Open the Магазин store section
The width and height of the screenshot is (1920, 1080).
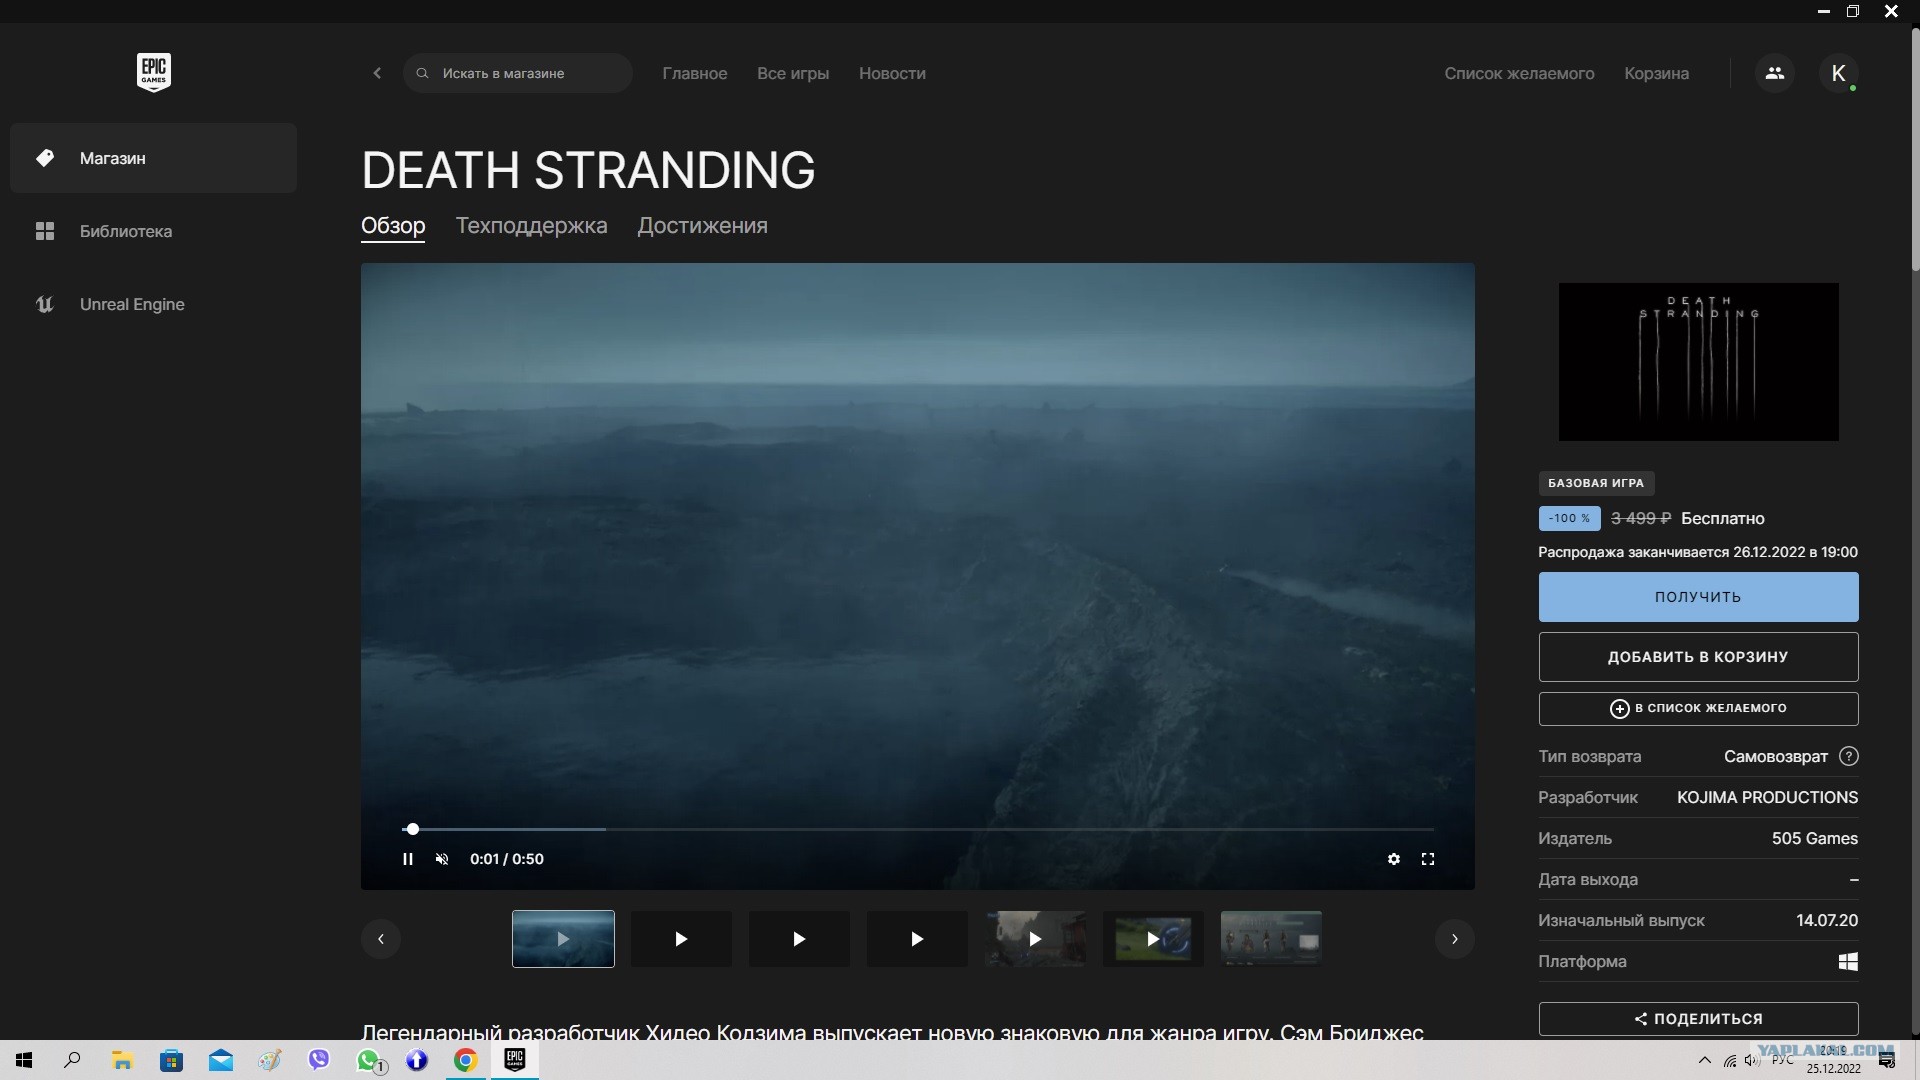click(153, 158)
